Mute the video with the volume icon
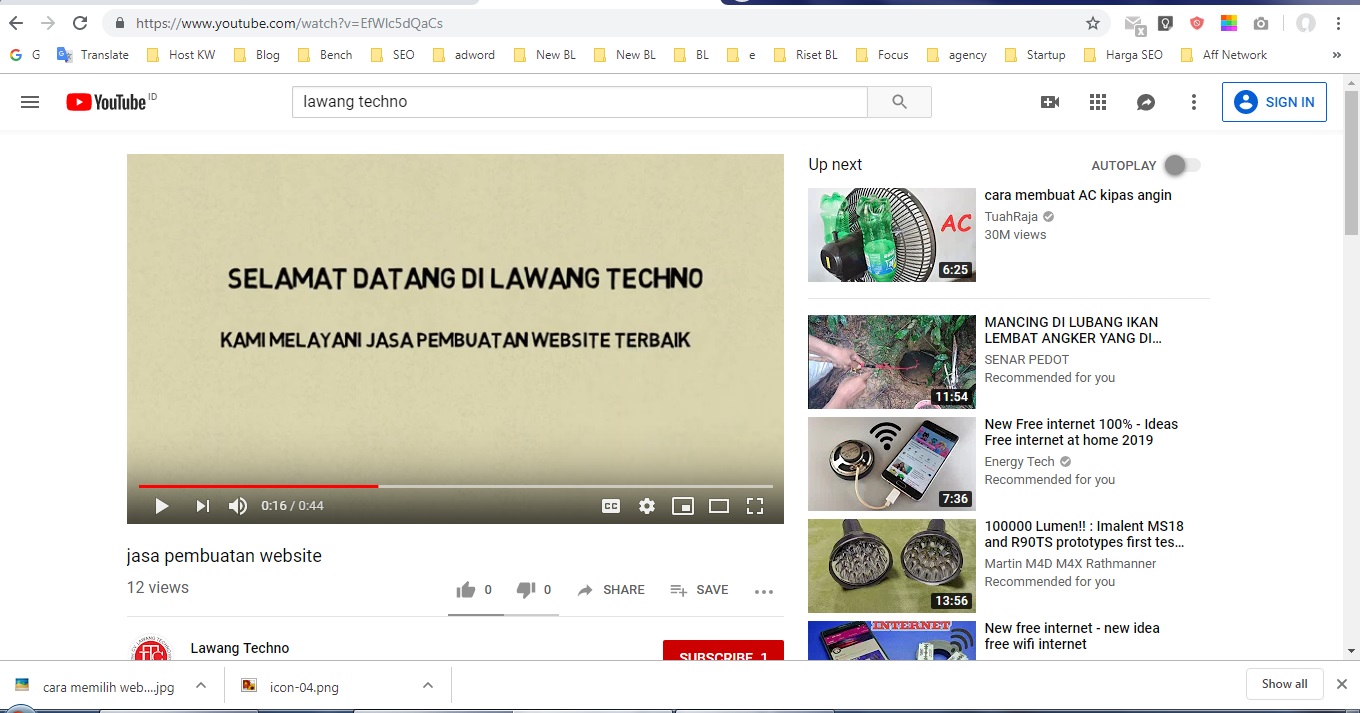The width and height of the screenshot is (1366, 713). point(238,506)
